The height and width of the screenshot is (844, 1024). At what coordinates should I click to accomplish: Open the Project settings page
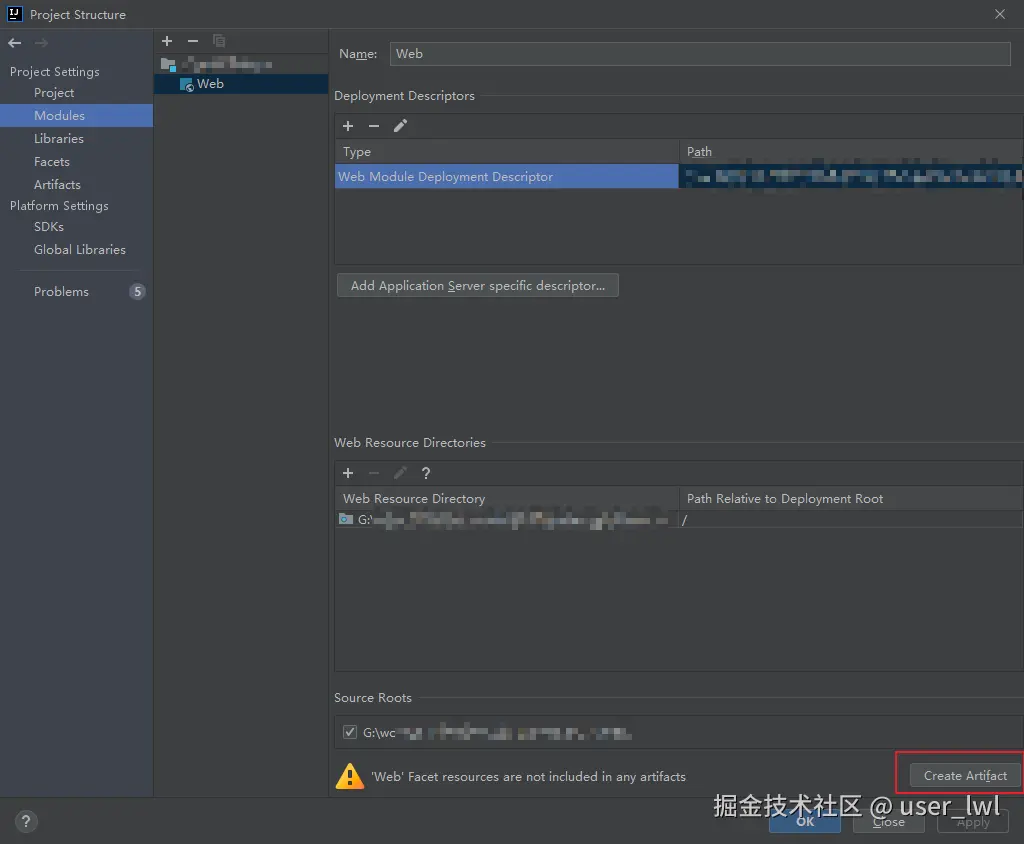tap(54, 93)
